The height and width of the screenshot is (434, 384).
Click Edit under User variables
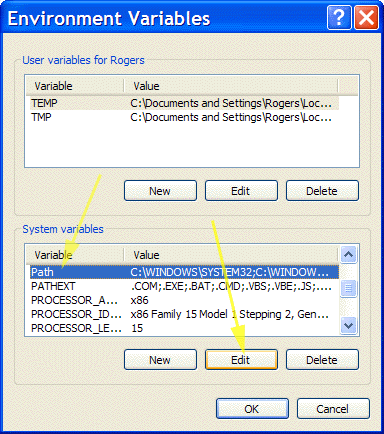241,191
